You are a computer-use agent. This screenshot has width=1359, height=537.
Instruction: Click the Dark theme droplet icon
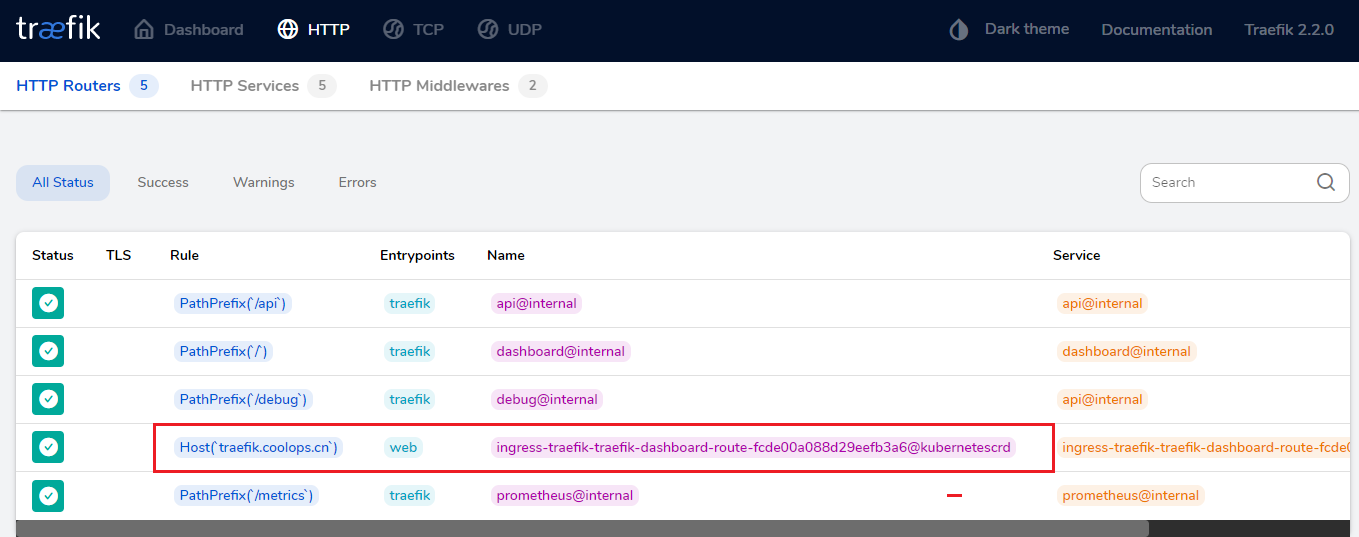click(x=959, y=29)
